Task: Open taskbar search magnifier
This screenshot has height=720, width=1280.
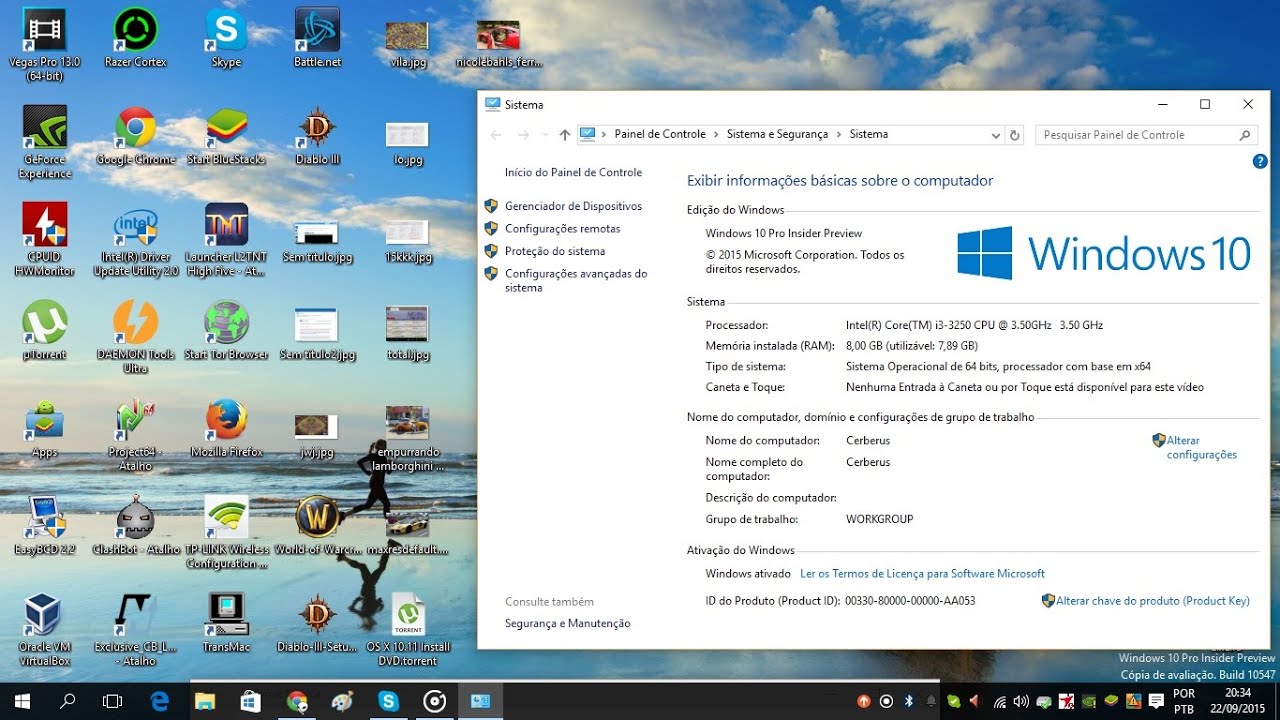Action: pyautogui.click(x=67, y=701)
